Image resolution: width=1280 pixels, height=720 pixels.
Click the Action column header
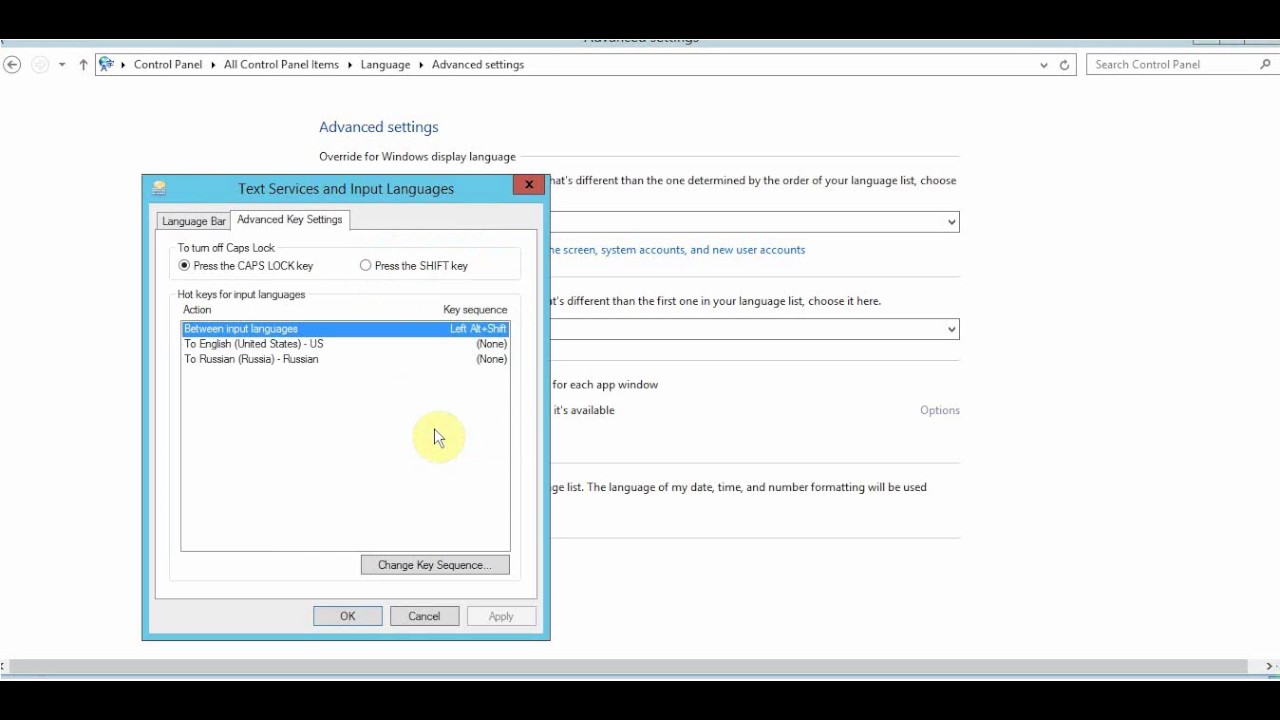click(x=197, y=310)
